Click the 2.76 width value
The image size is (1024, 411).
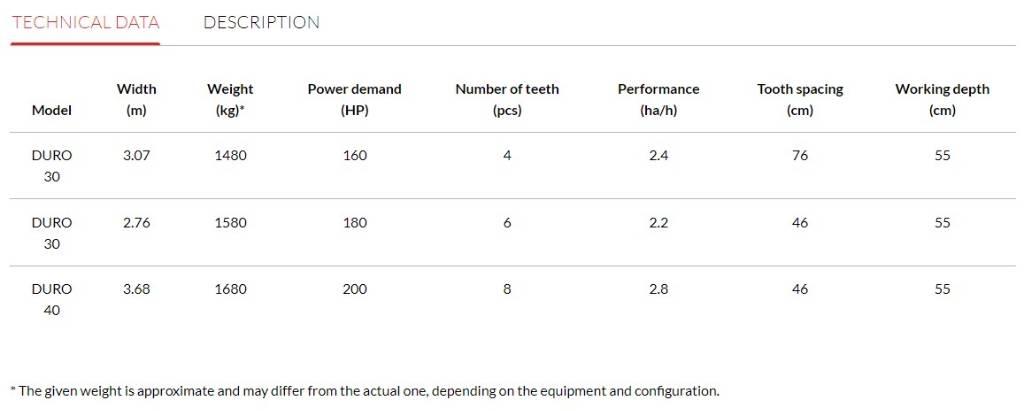(136, 223)
